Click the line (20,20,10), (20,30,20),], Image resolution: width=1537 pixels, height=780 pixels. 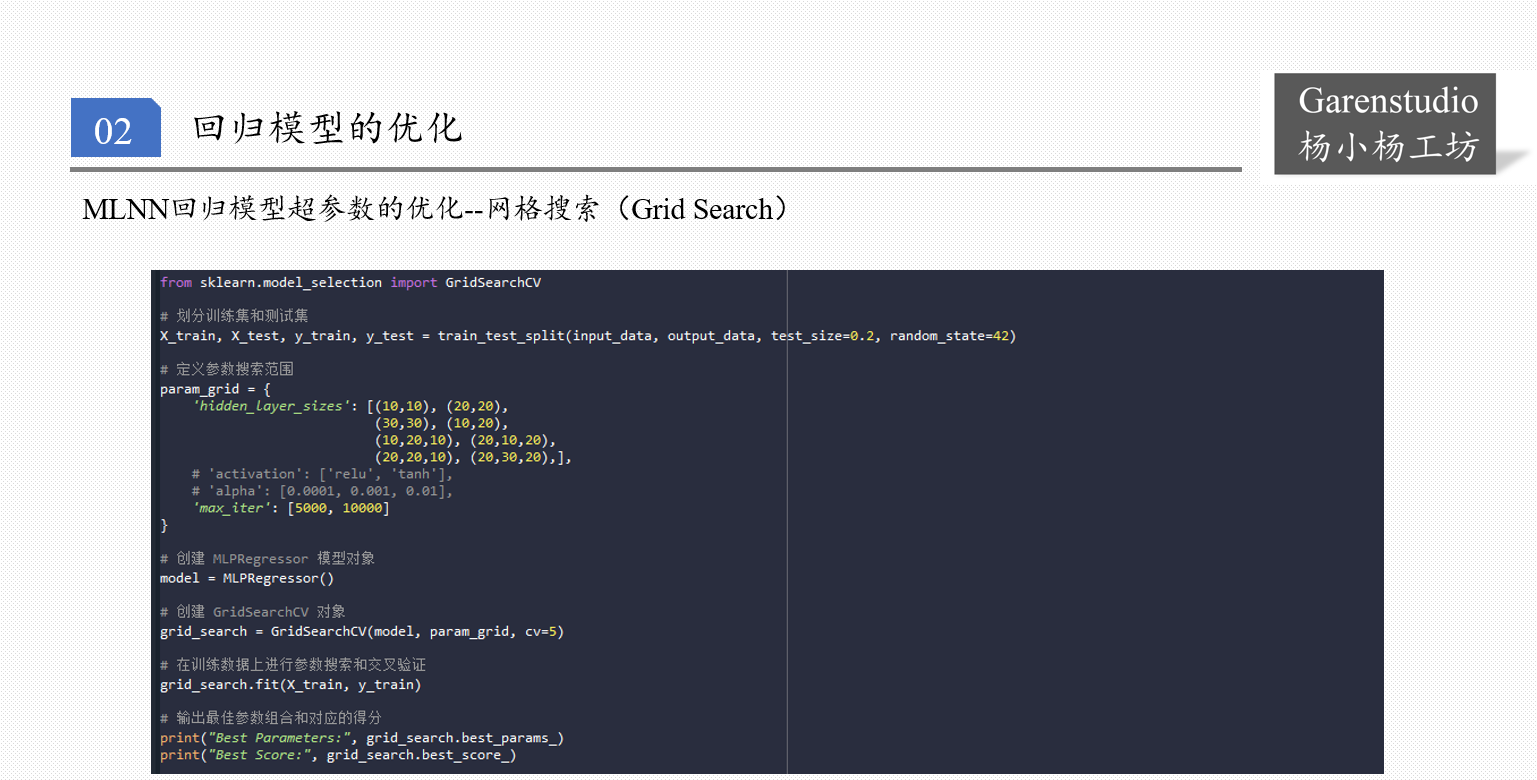point(472,457)
